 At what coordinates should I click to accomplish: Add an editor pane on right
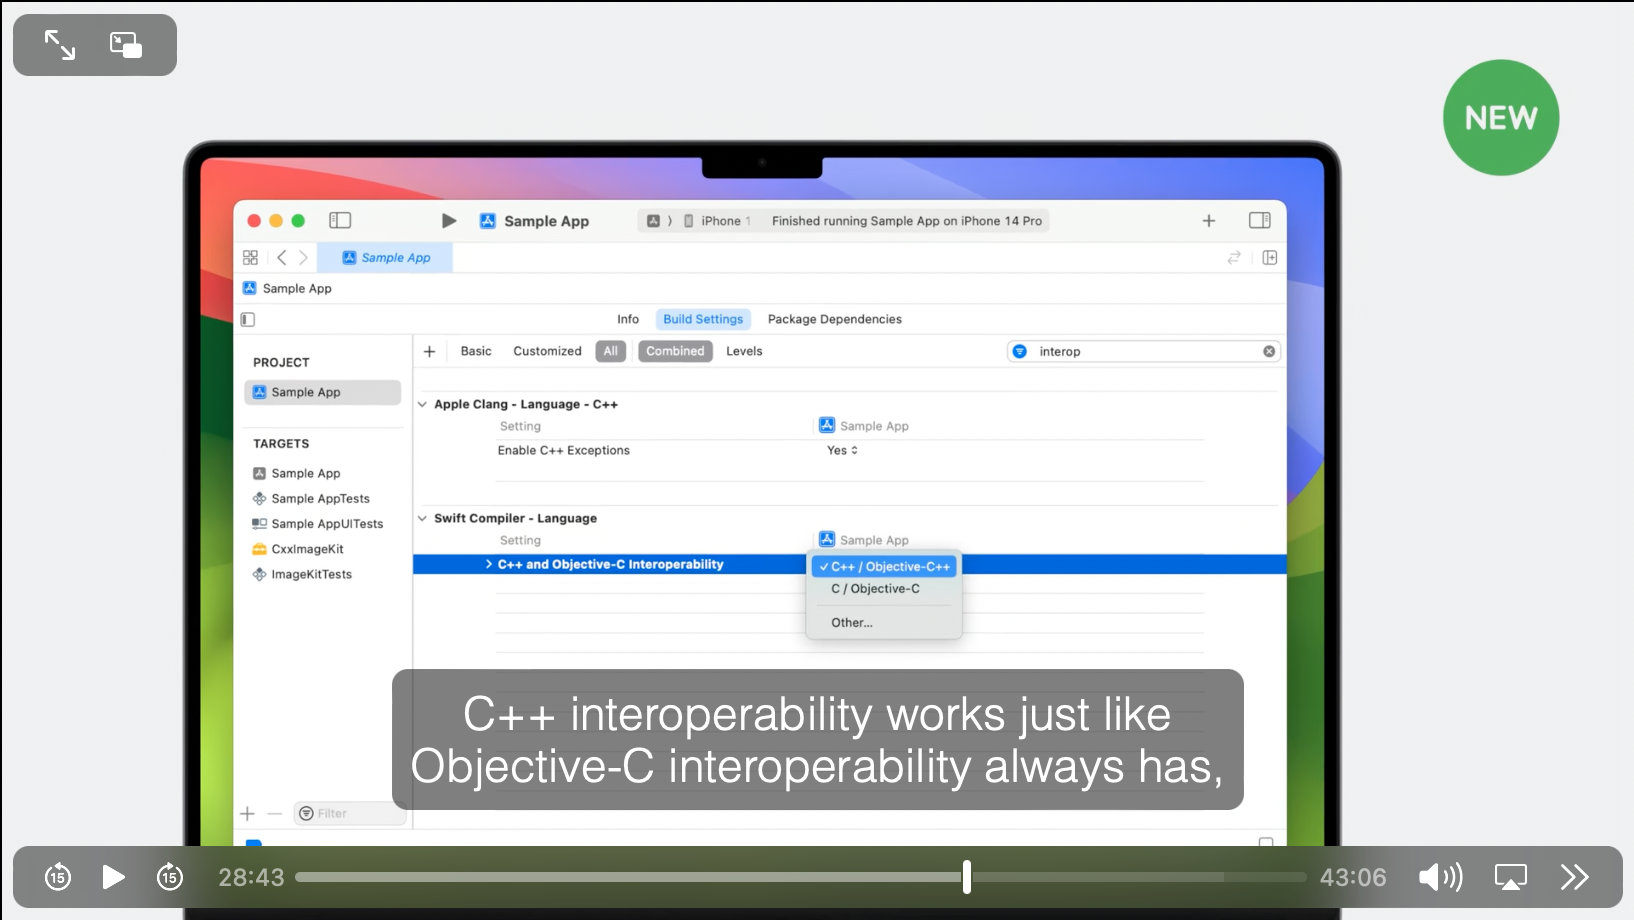[x=1270, y=257]
